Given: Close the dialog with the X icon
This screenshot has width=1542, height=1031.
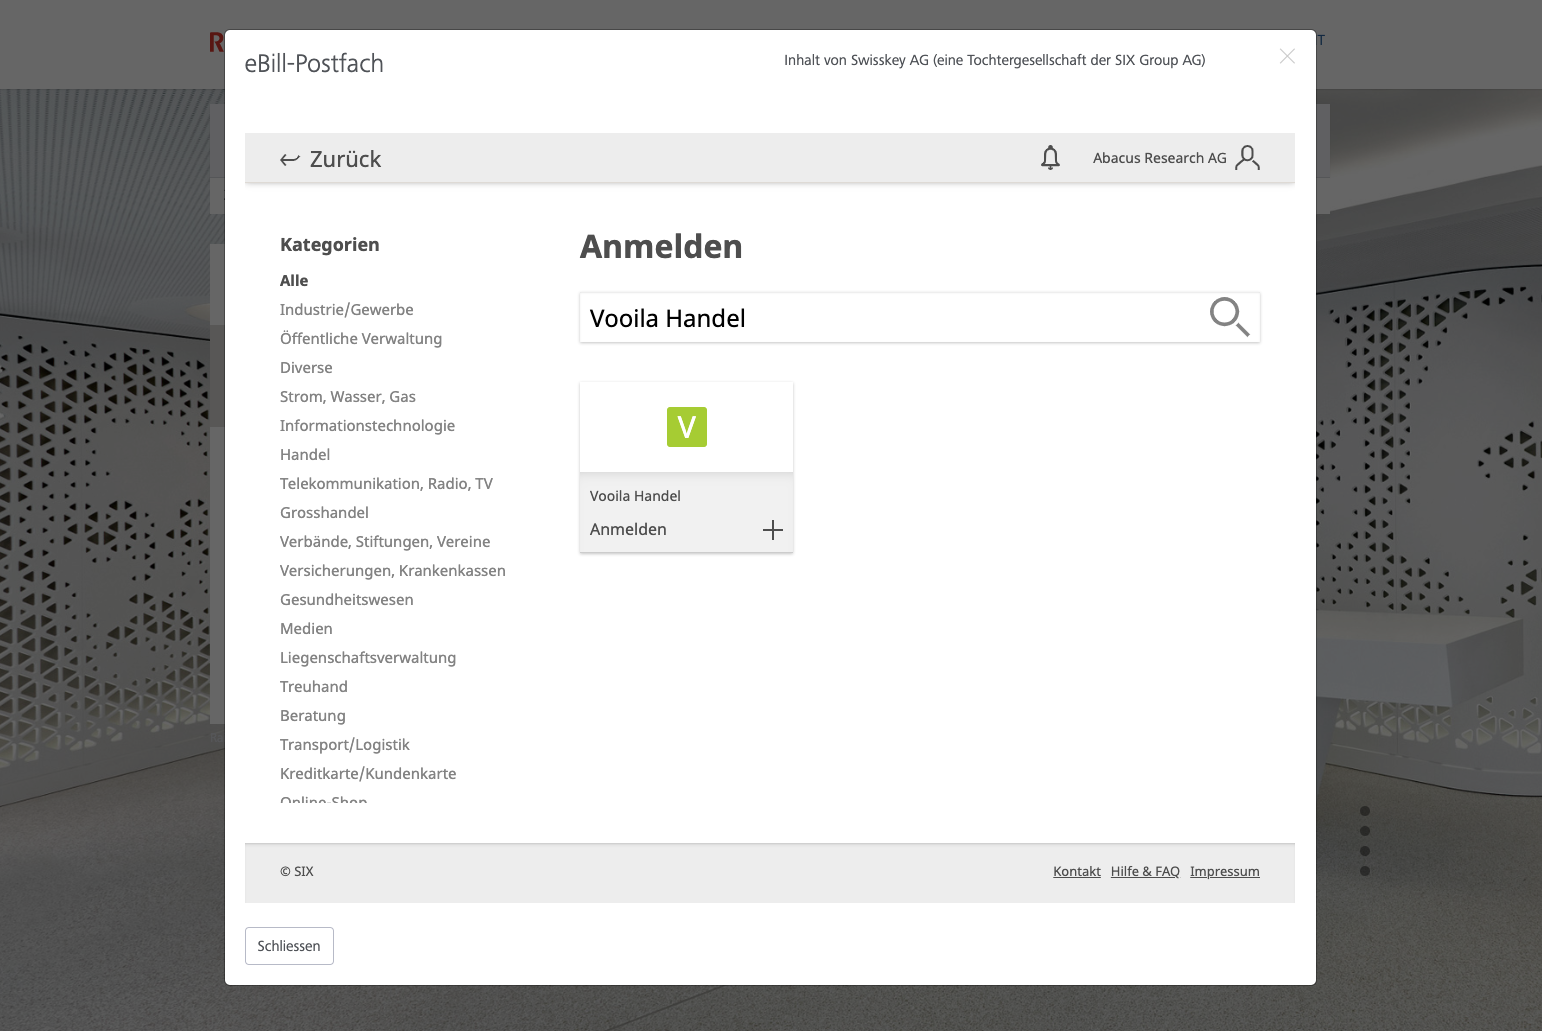Looking at the screenshot, I should click(x=1287, y=56).
